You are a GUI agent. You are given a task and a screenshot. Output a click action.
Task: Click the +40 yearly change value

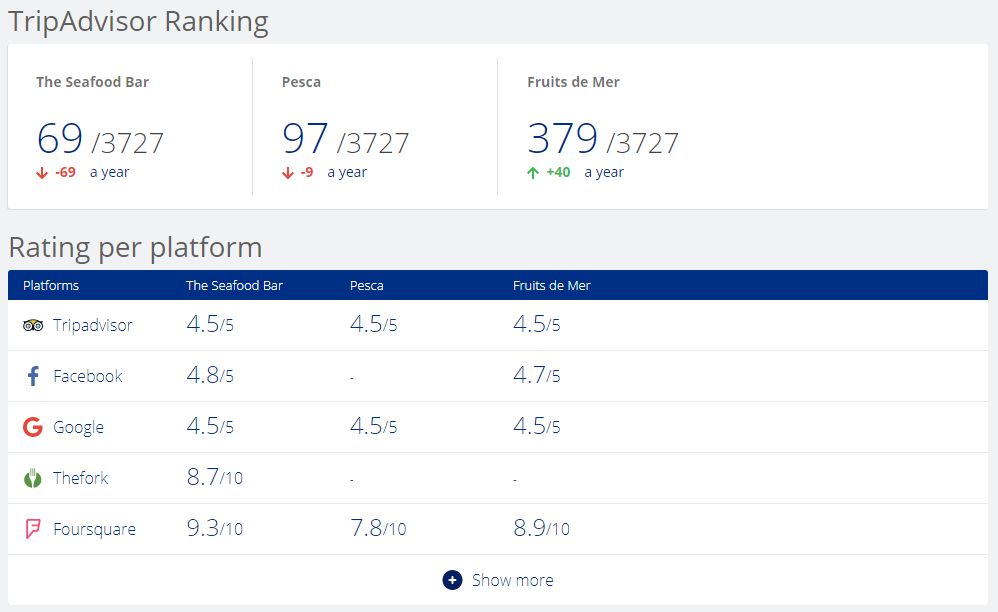pyautogui.click(x=558, y=172)
